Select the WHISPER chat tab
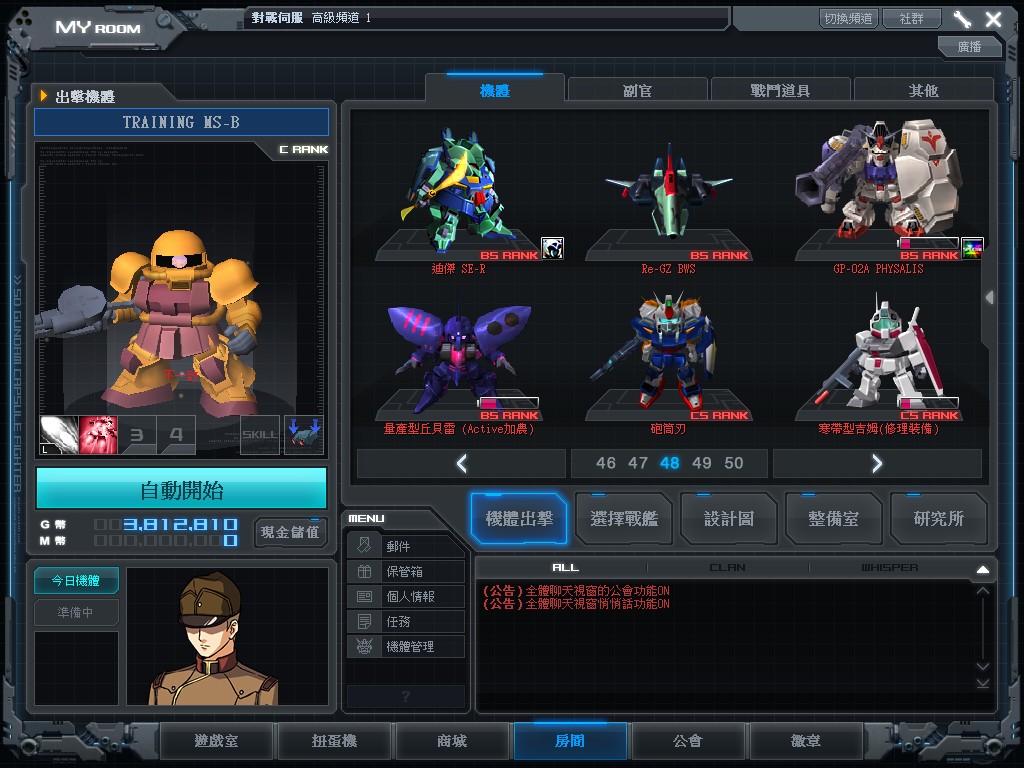The height and width of the screenshot is (768, 1024). tap(889, 568)
